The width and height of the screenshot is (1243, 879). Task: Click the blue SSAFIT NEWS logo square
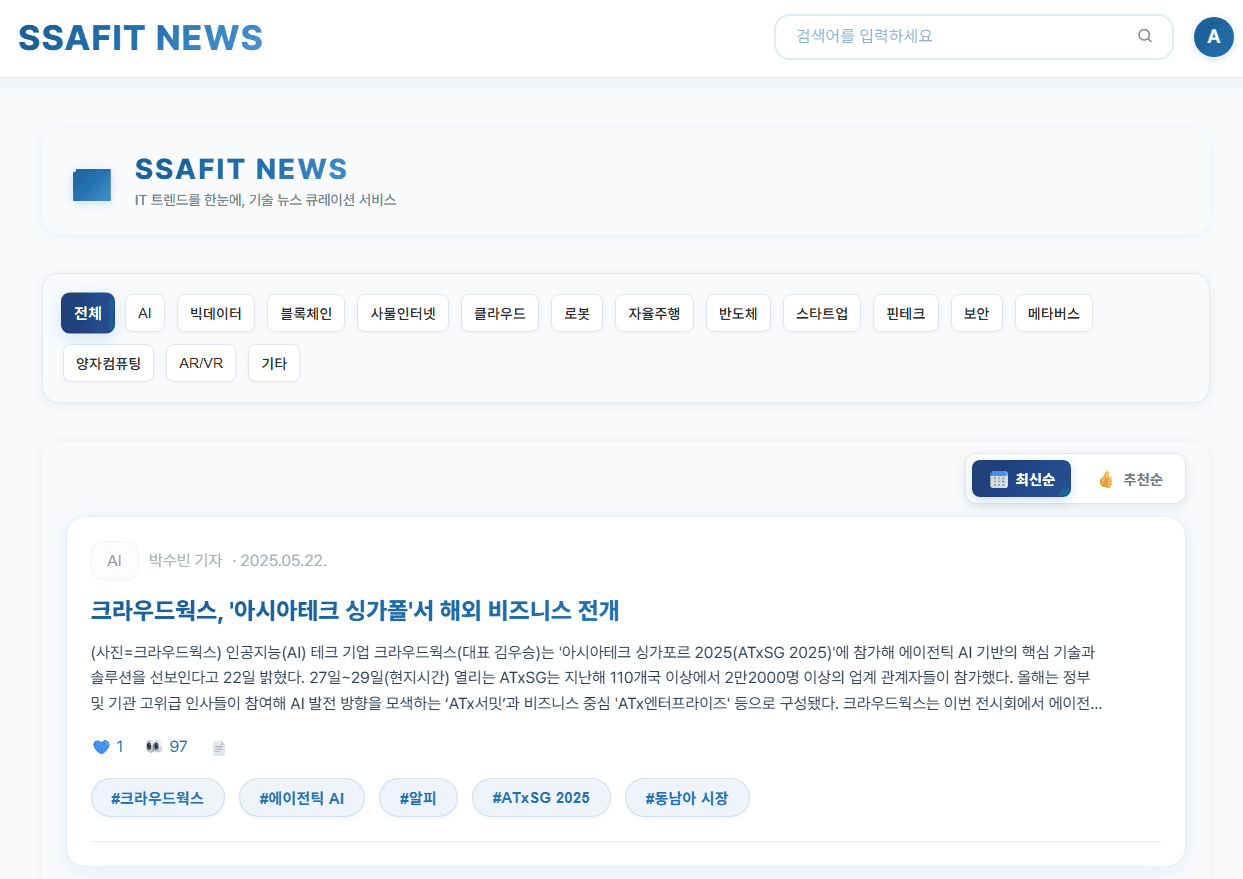pos(91,185)
